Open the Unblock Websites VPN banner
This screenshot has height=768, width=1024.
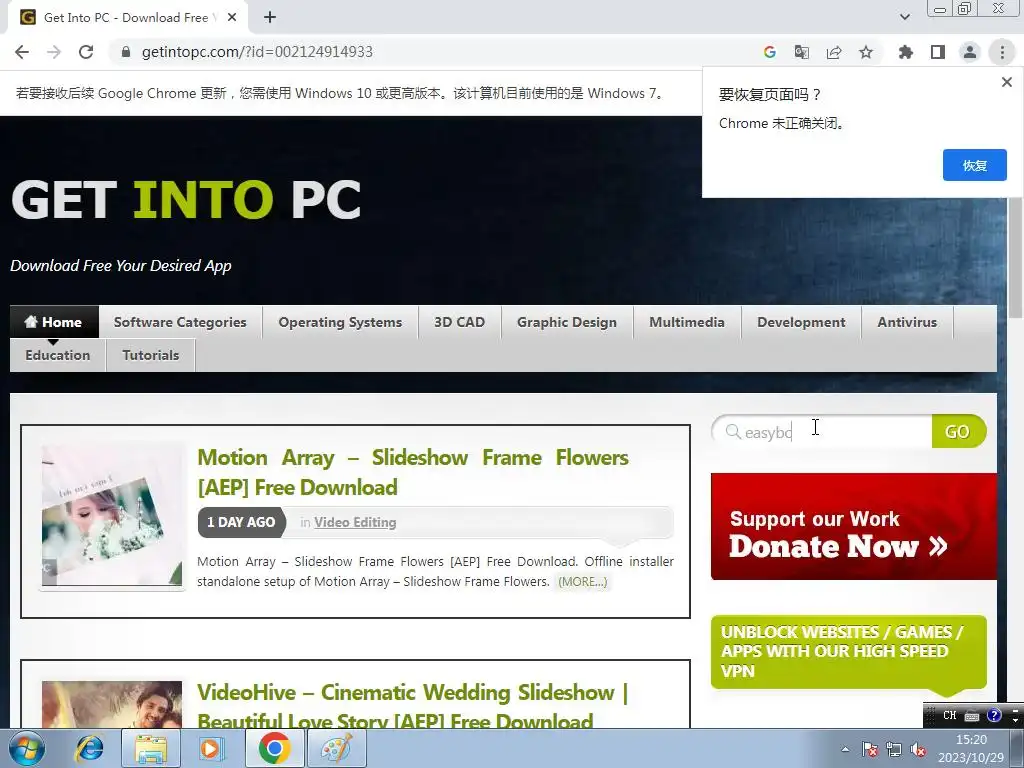[848, 652]
